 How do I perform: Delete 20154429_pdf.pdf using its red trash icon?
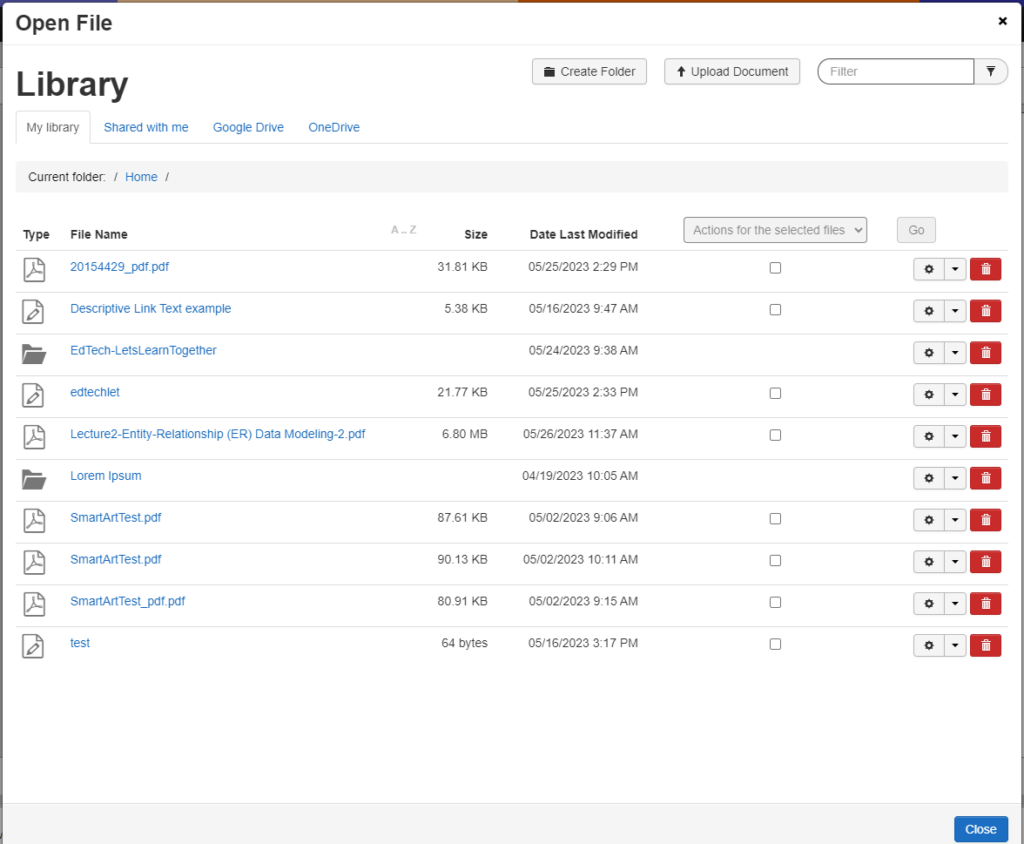[x=985, y=269]
